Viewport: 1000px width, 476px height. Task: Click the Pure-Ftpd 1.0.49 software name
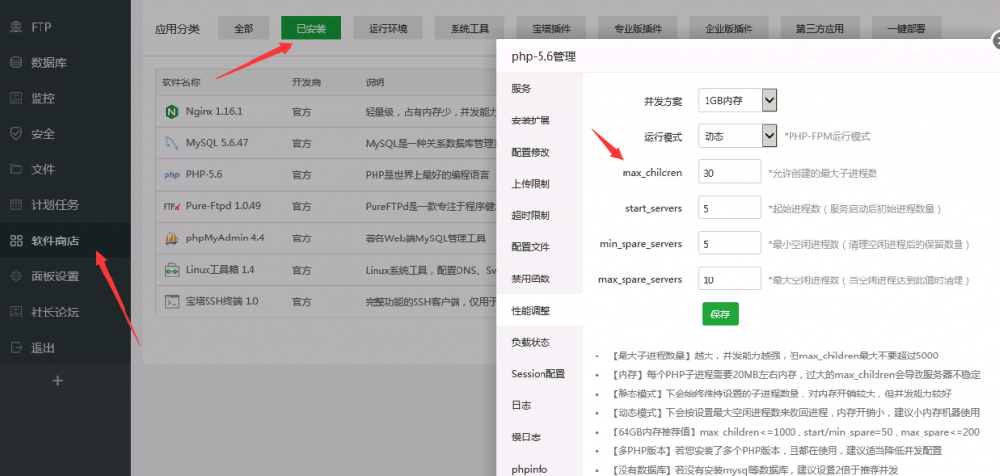[223, 206]
